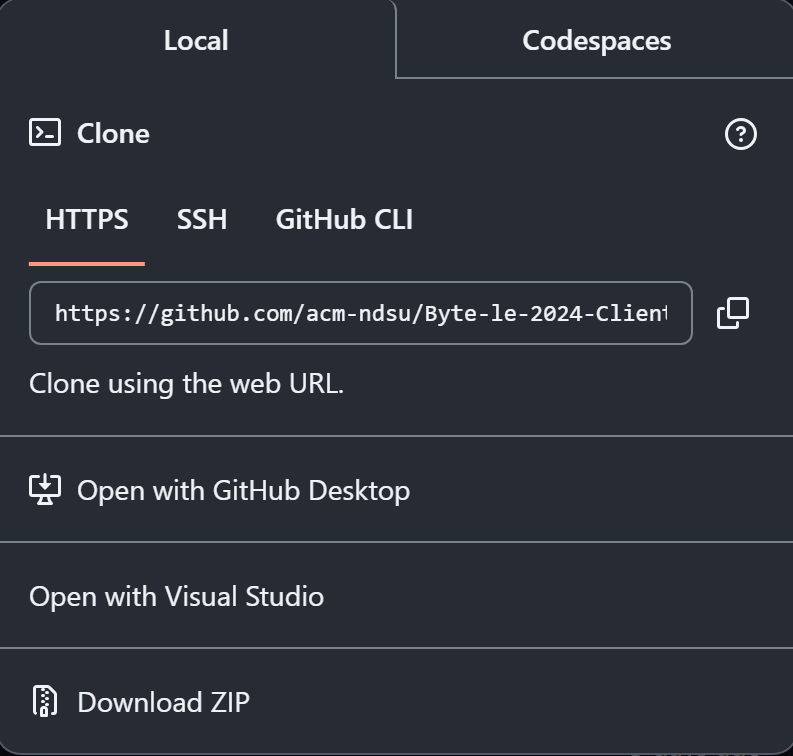Click inside the HTTPS clone URL field
Viewport: 793px width, 756px height.
tap(360, 313)
